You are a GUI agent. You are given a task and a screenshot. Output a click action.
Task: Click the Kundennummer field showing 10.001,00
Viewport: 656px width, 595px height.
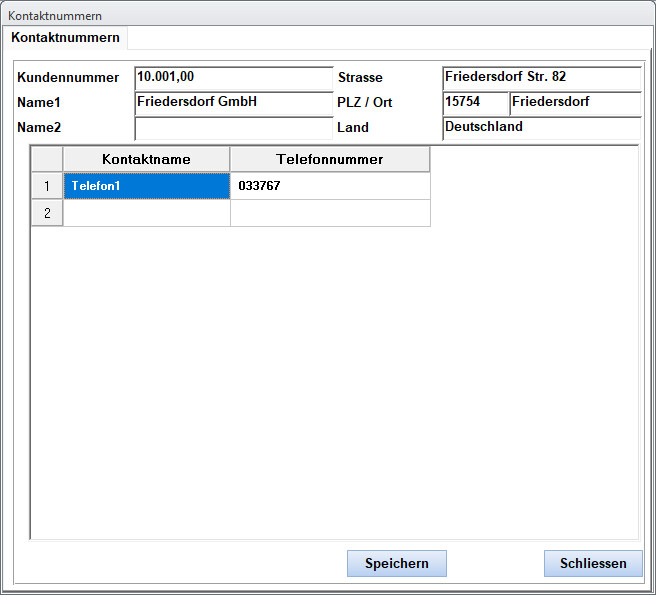click(233, 77)
